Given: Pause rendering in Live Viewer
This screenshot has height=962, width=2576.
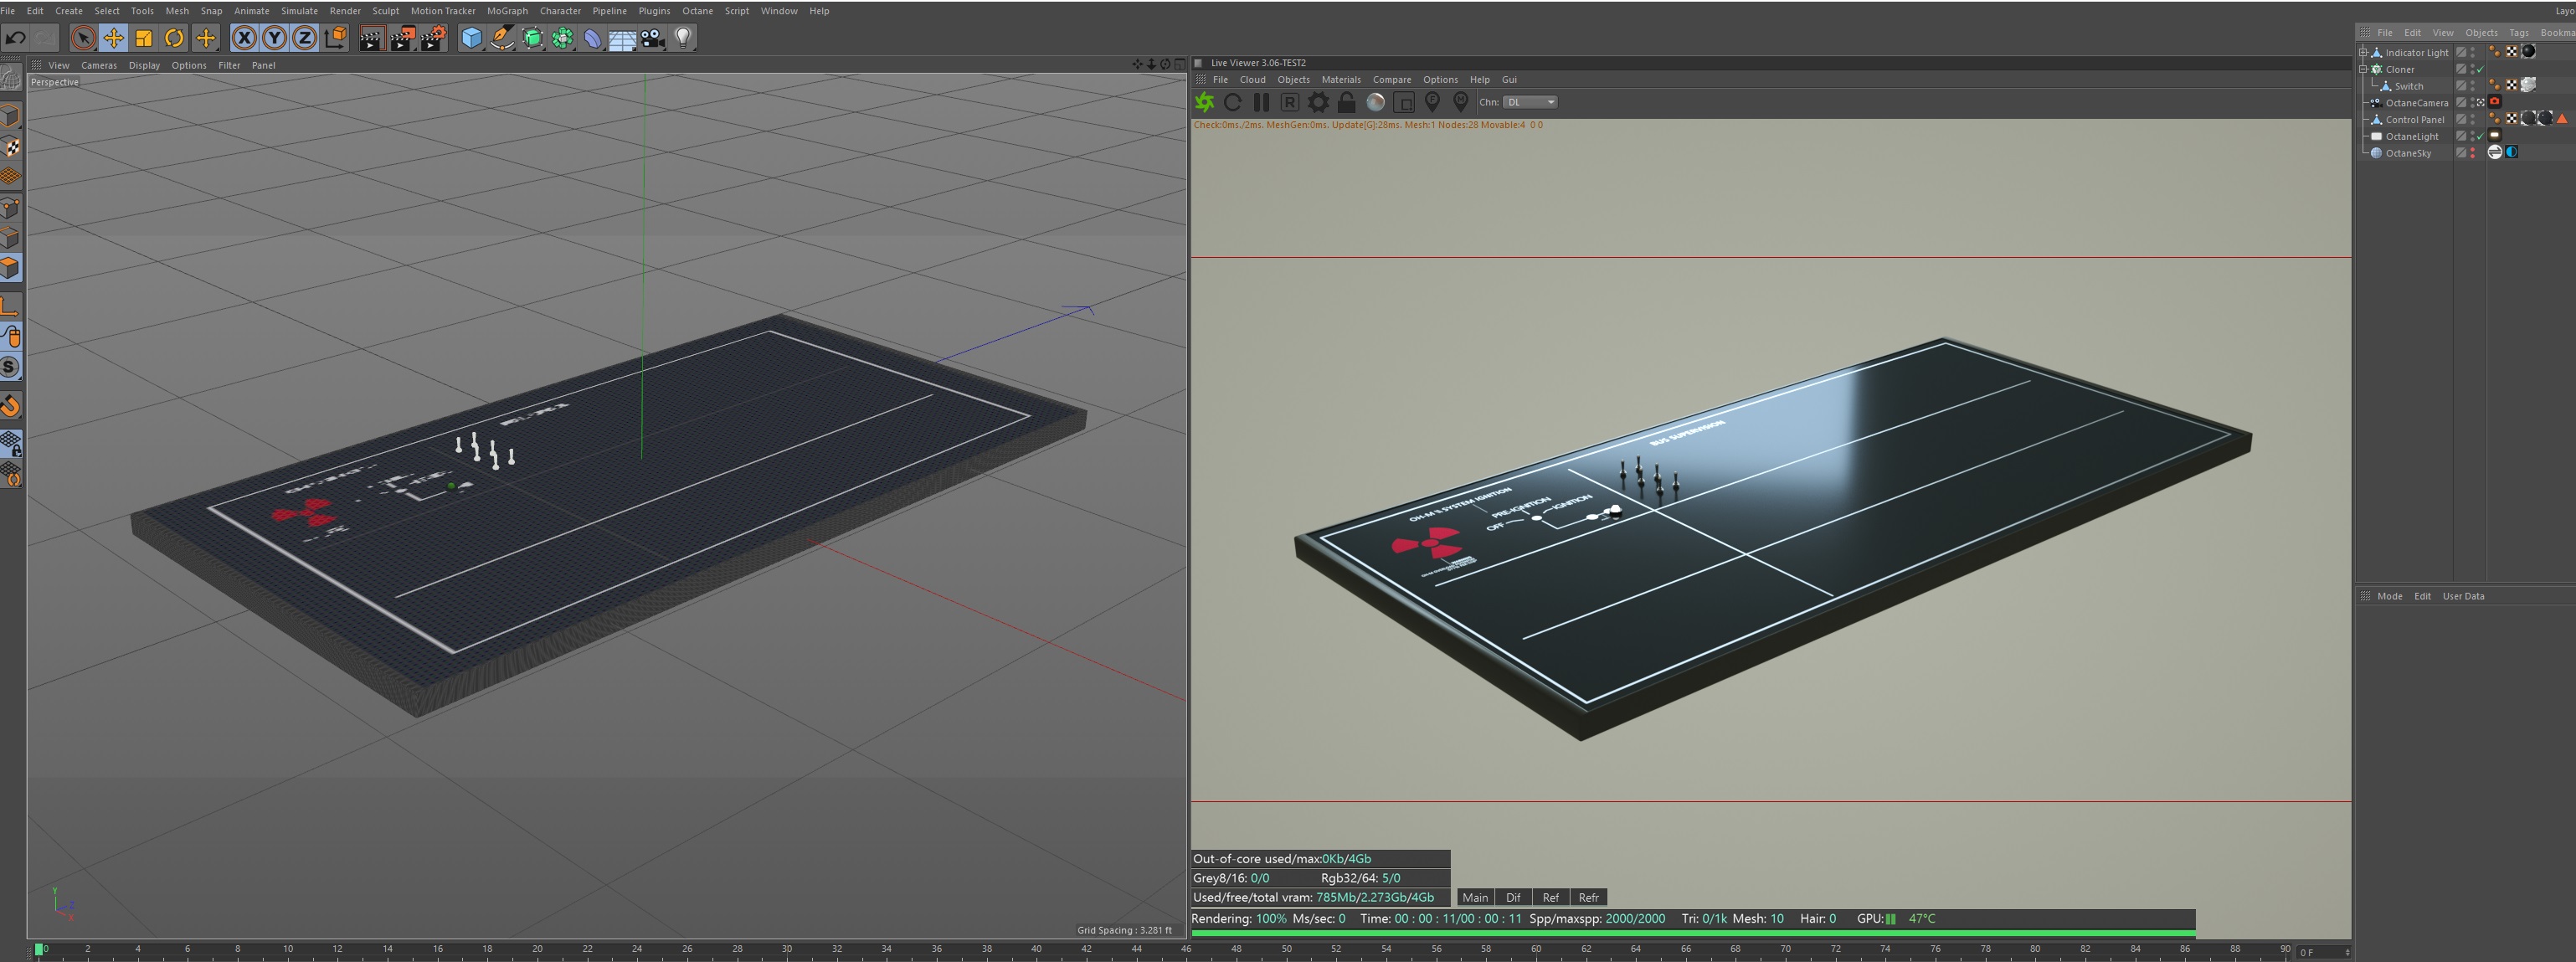Looking at the screenshot, I should pyautogui.click(x=1261, y=102).
